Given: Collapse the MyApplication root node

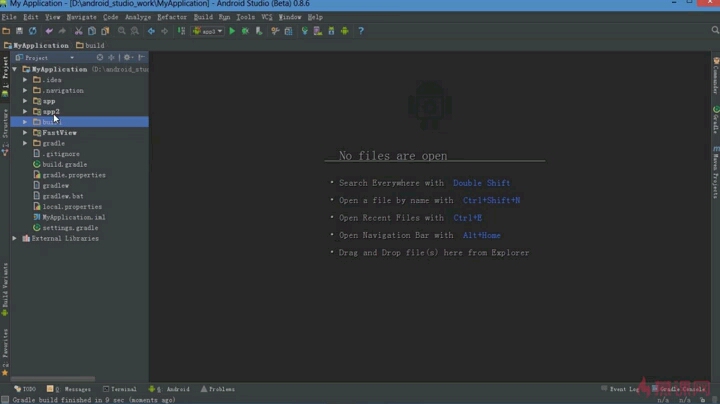Looking at the screenshot, I should (15, 69).
